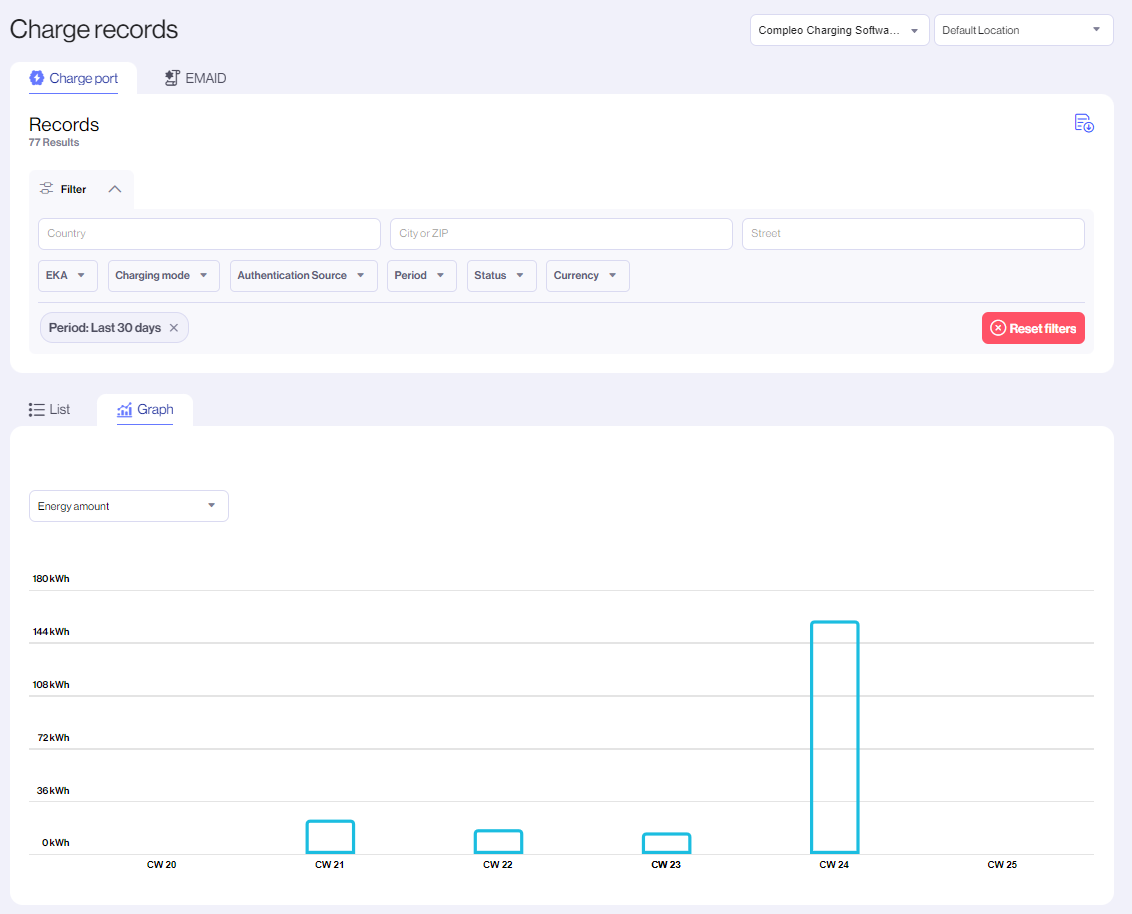The height and width of the screenshot is (914, 1132).
Task: Click the Charge port lightning icon
Action: [x=37, y=78]
